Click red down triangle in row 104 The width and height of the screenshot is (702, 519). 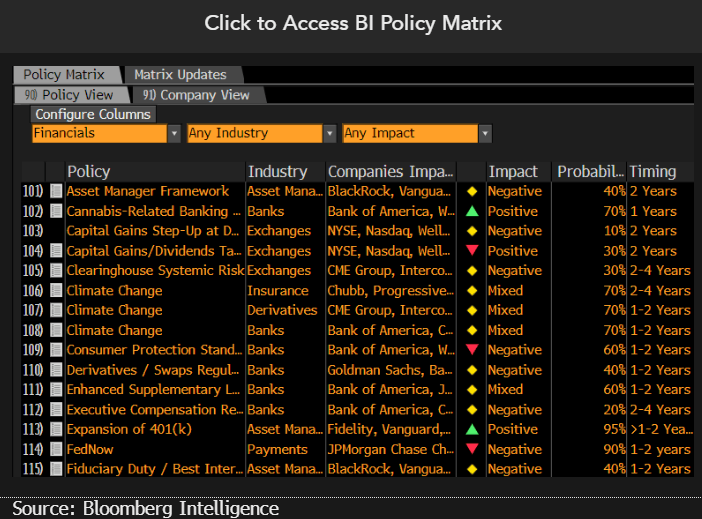[472, 251]
